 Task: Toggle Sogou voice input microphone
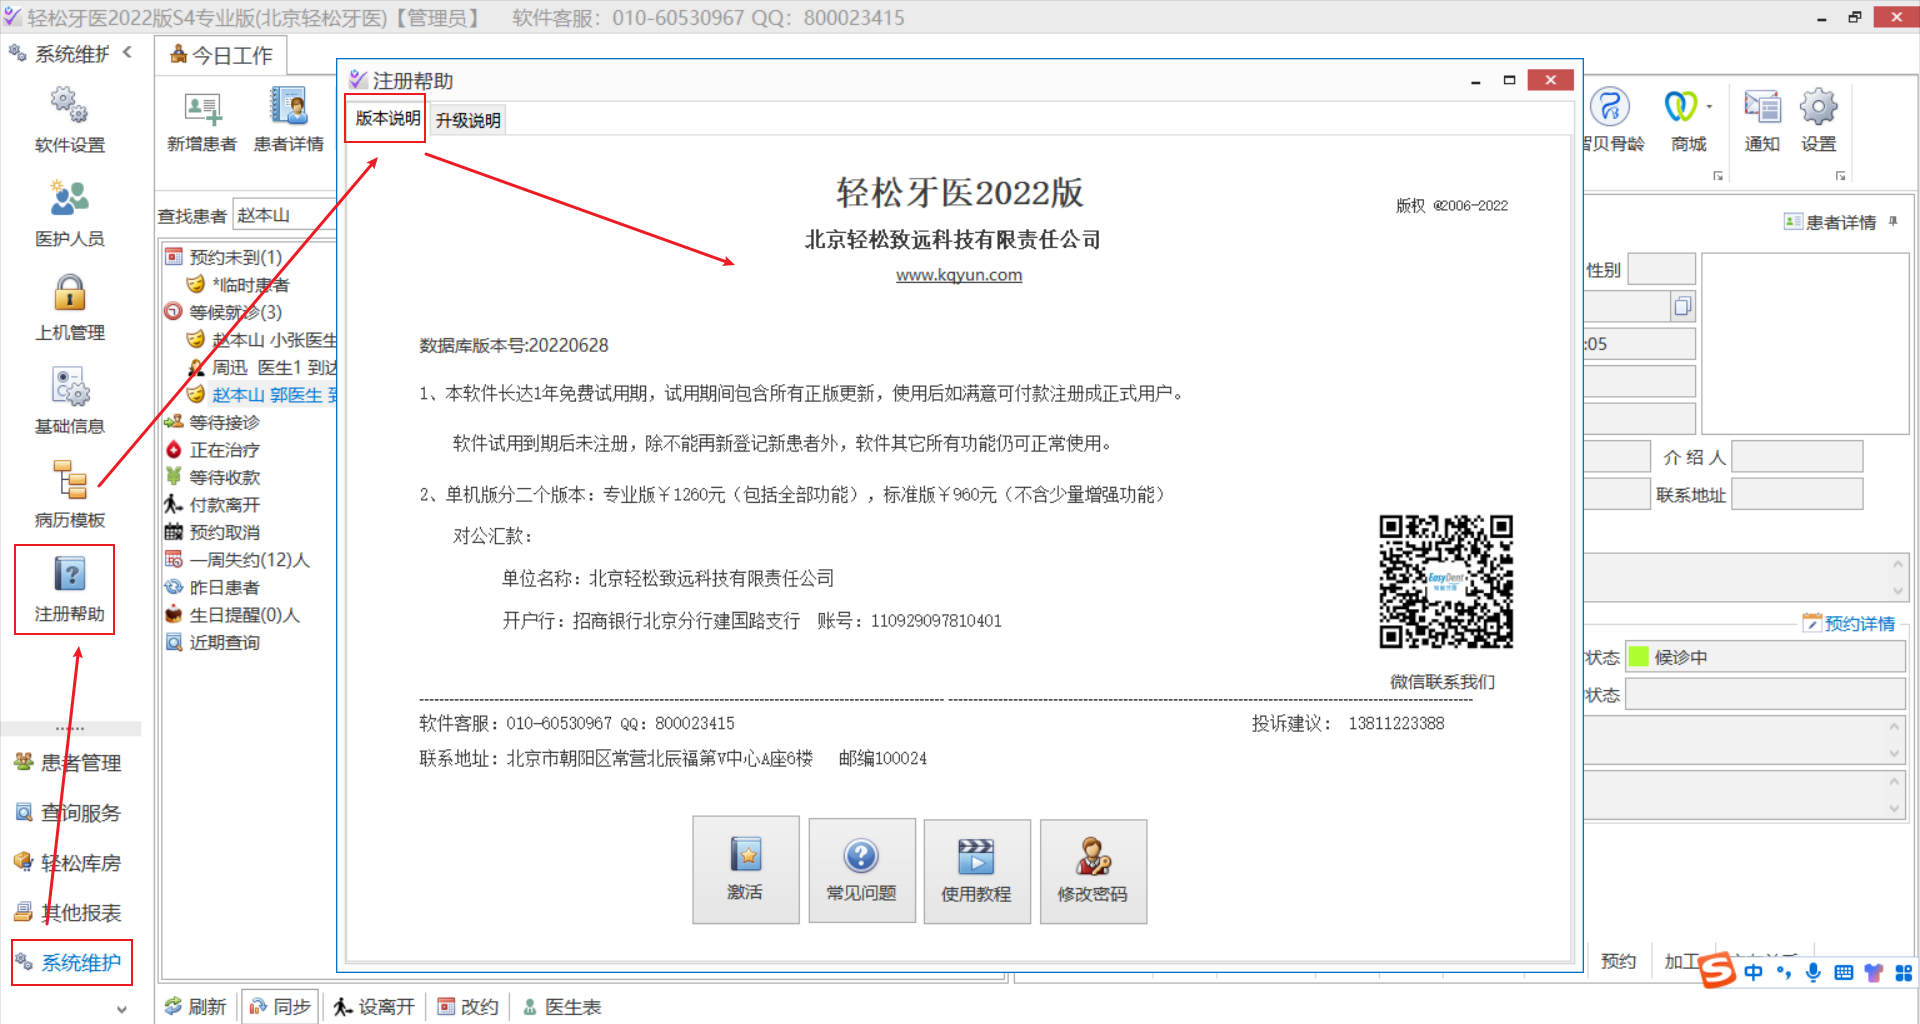1813,972
